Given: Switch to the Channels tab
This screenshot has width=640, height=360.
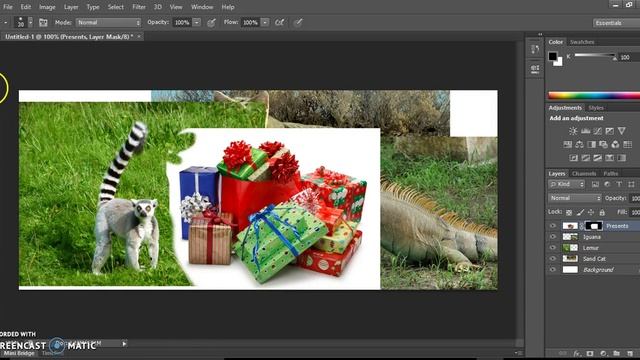Looking at the screenshot, I should pyautogui.click(x=584, y=173).
